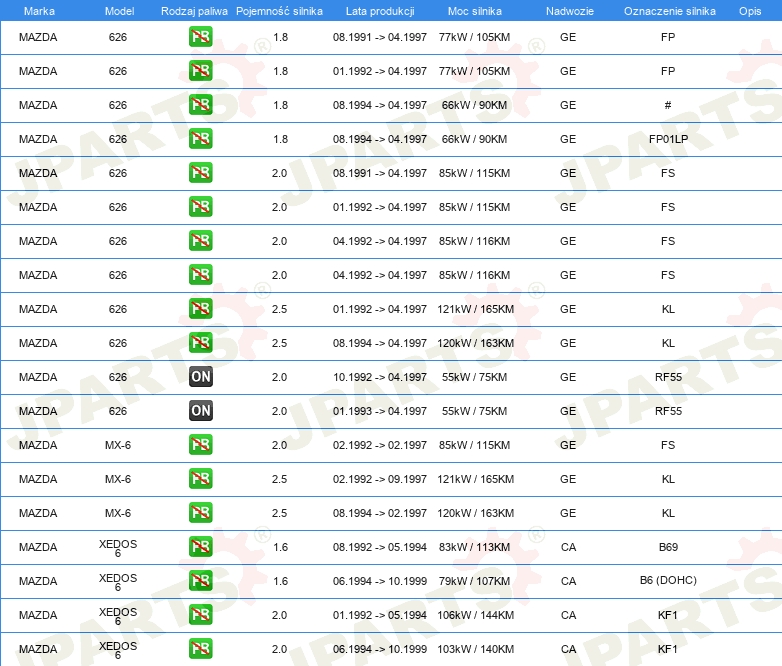Select the '103kW / 140KM' power cell
This screenshot has width=782, height=666.
[475, 649]
